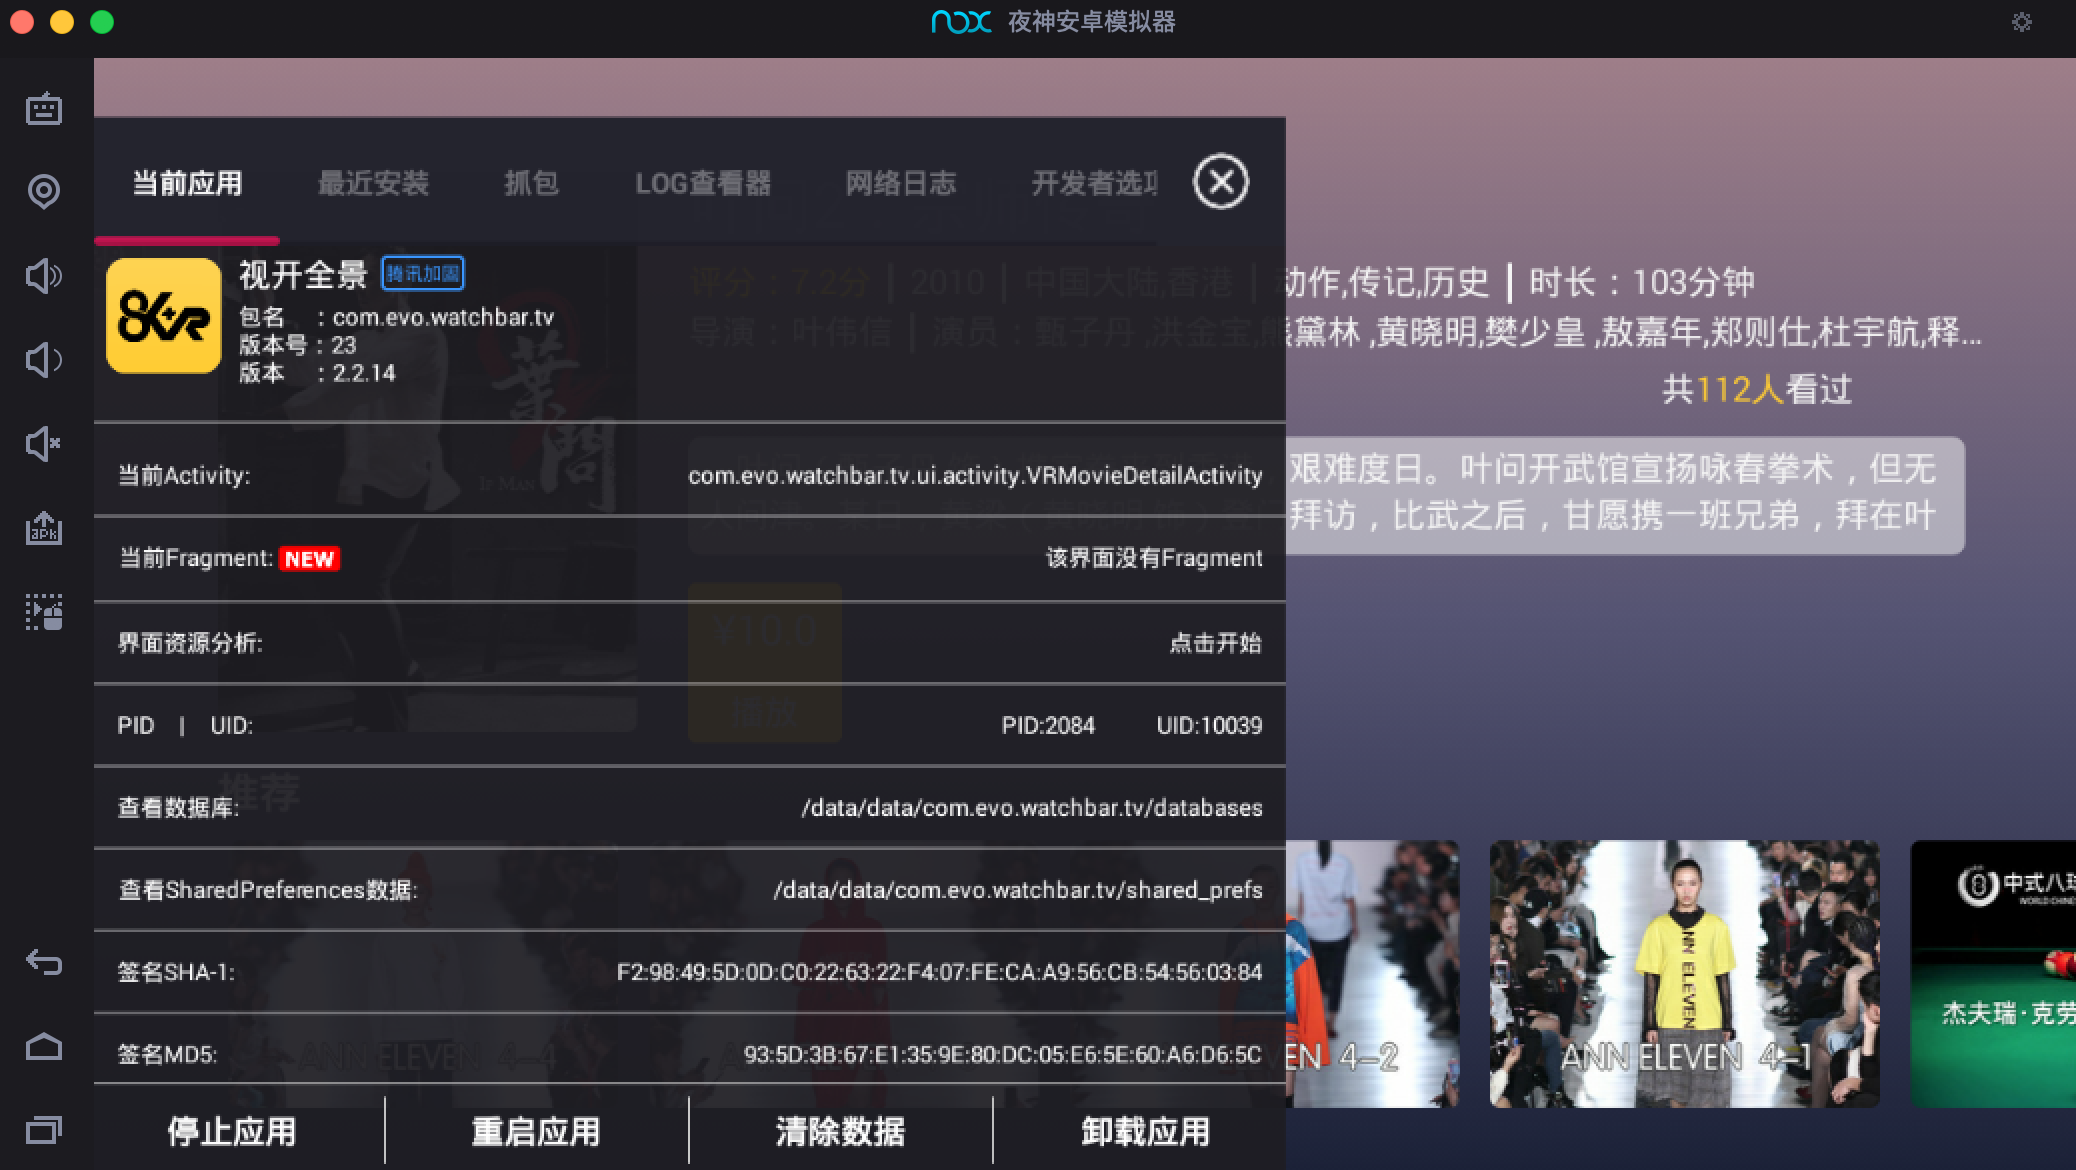The width and height of the screenshot is (2076, 1170).
Task: Click the 卸载应用 button
Action: point(1145,1131)
